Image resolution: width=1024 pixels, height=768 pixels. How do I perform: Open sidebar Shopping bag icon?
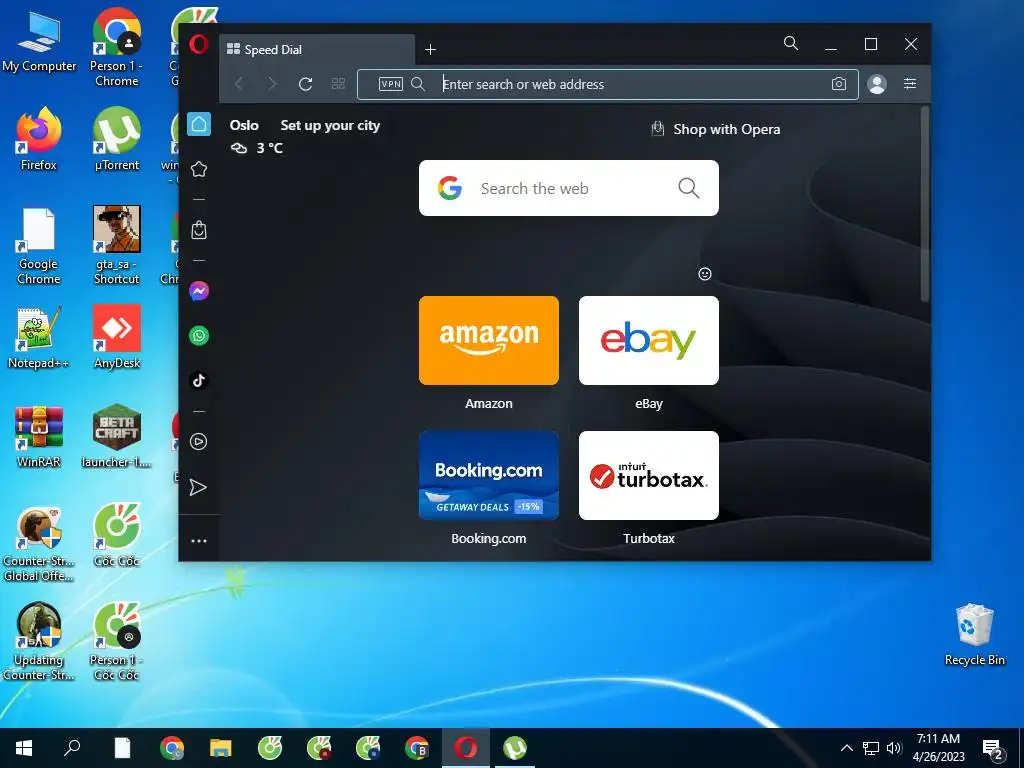click(x=199, y=230)
